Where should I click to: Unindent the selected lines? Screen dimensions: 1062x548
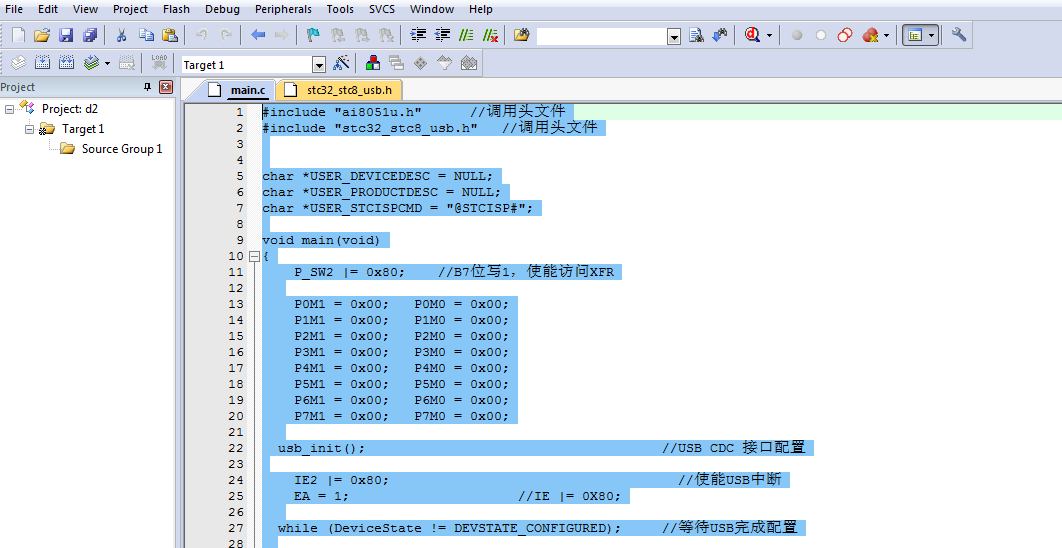pos(442,35)
